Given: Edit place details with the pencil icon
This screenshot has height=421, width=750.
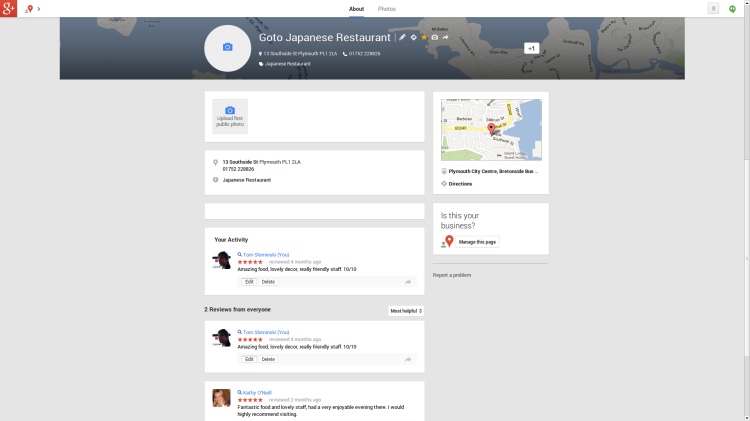Looking at the screenshot, I should coord(402,37).
